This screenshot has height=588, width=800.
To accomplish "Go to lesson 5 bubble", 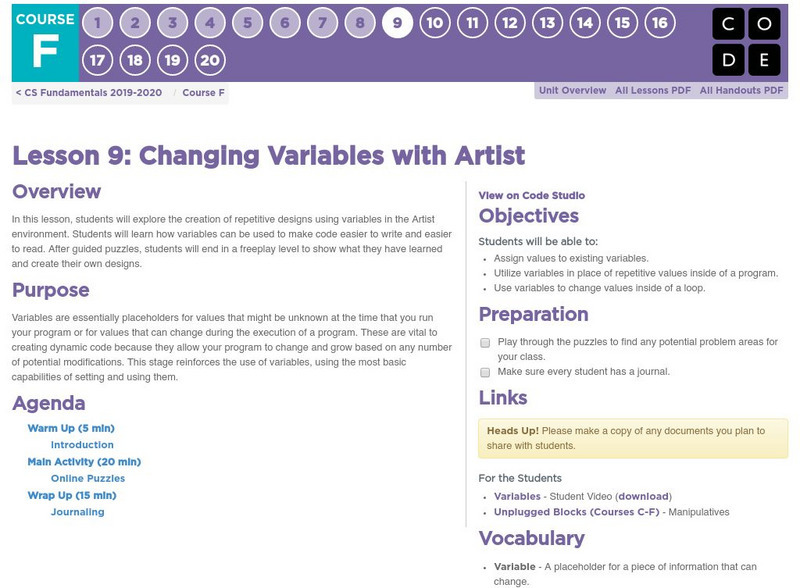I will click(247, 23).
